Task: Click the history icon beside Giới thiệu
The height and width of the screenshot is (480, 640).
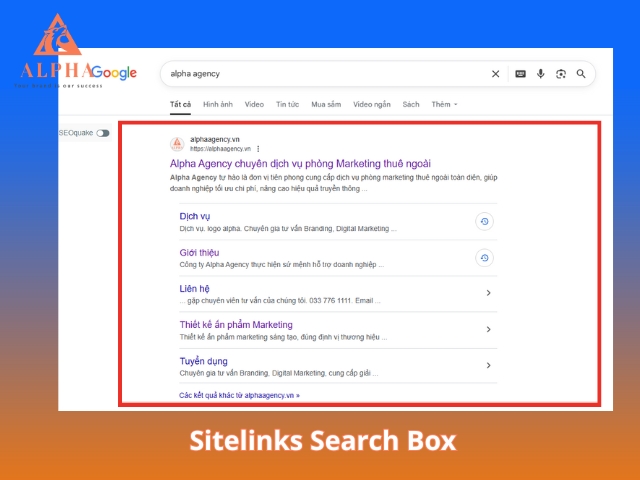Action: 484,258
